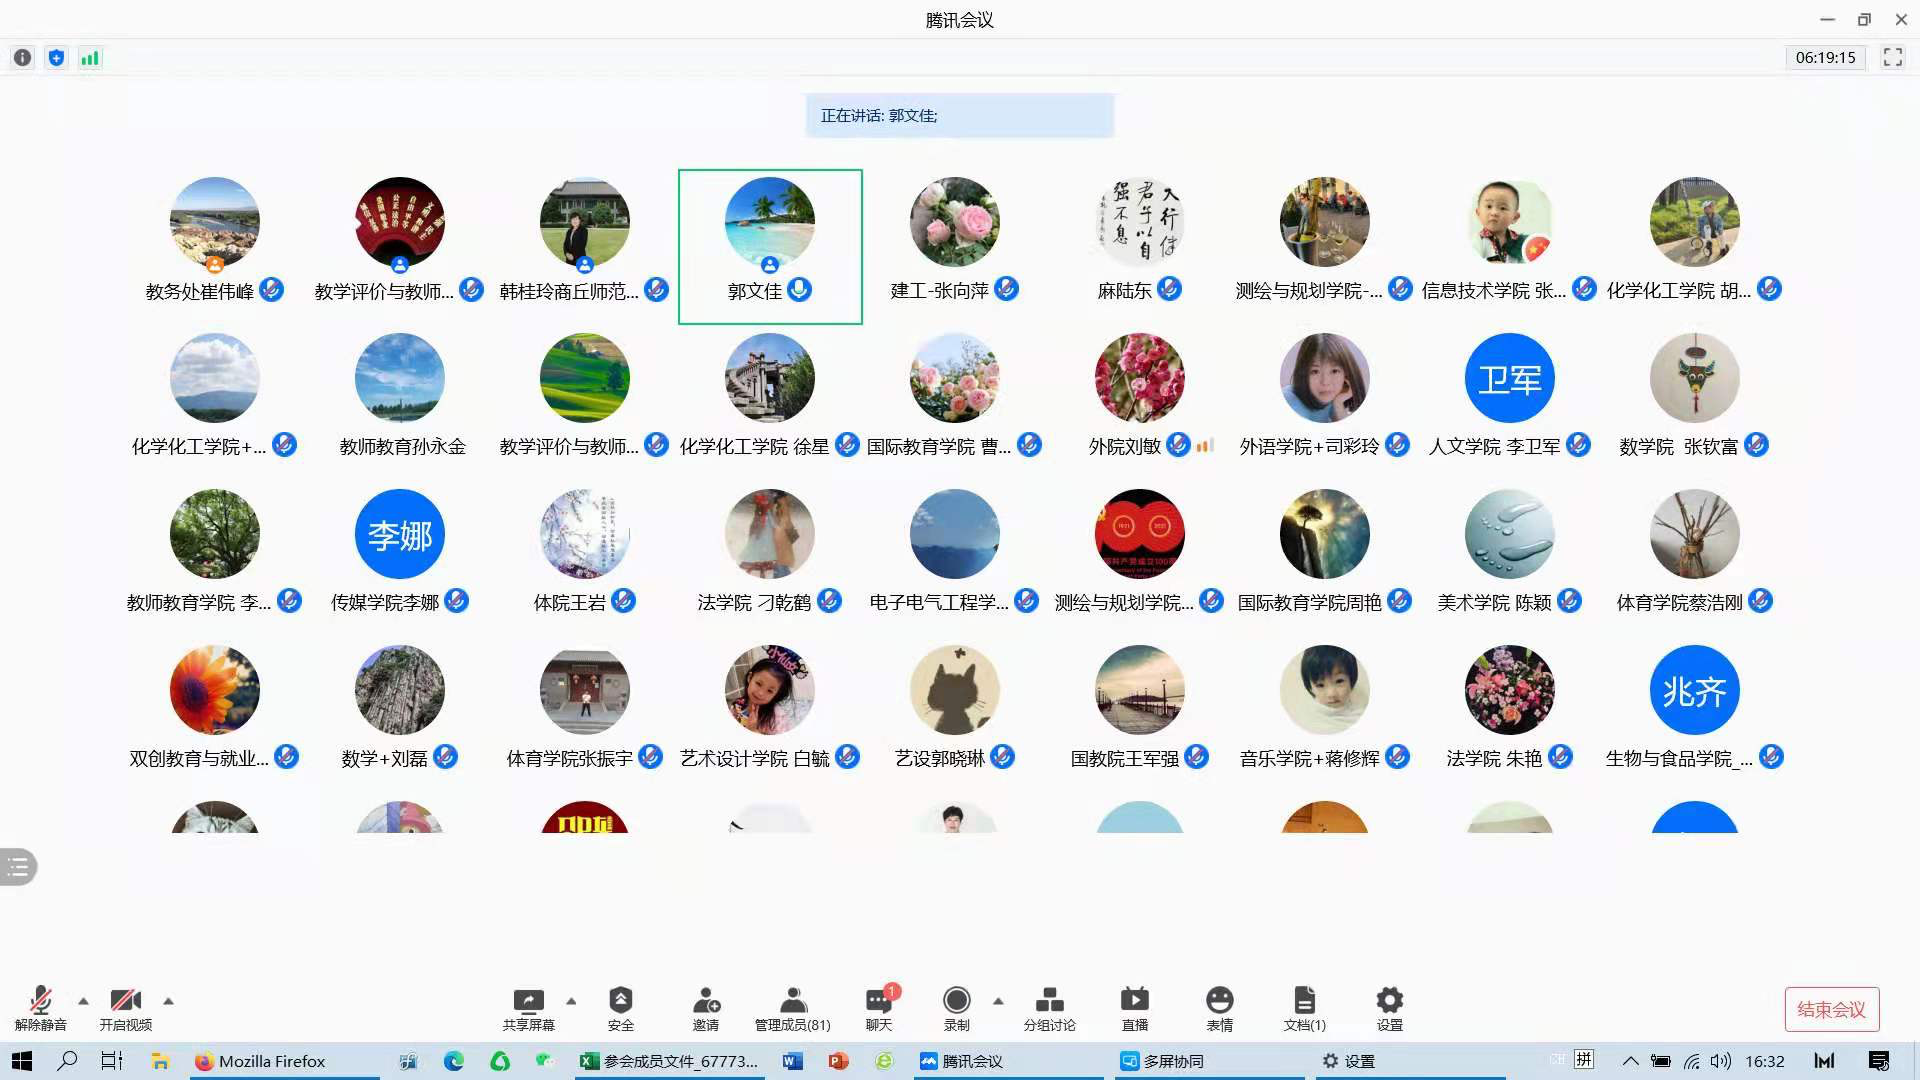Expand 共享屏幕 share options arrow
The height and width of the screenshot is (1080, 1920).
pos(571,1000)
